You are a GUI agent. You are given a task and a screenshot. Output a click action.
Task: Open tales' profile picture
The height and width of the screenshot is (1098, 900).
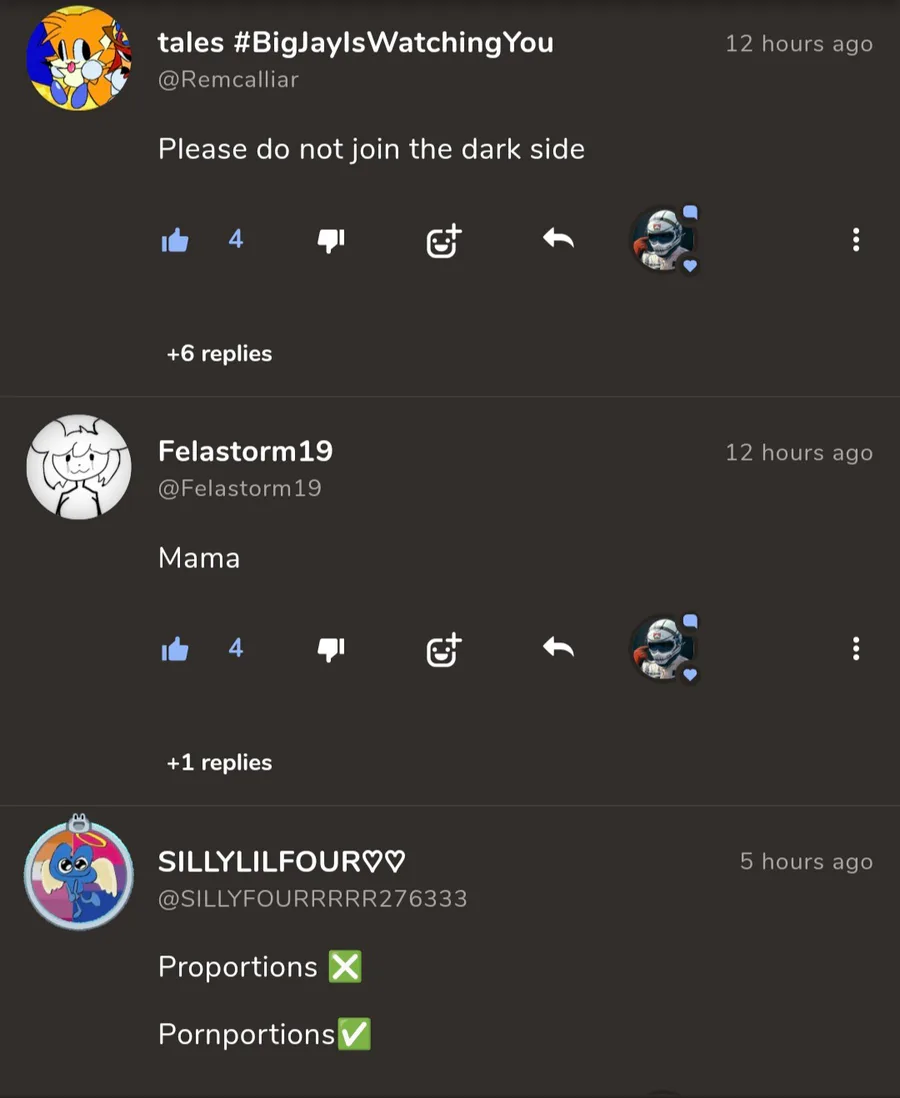coord(78,58)
